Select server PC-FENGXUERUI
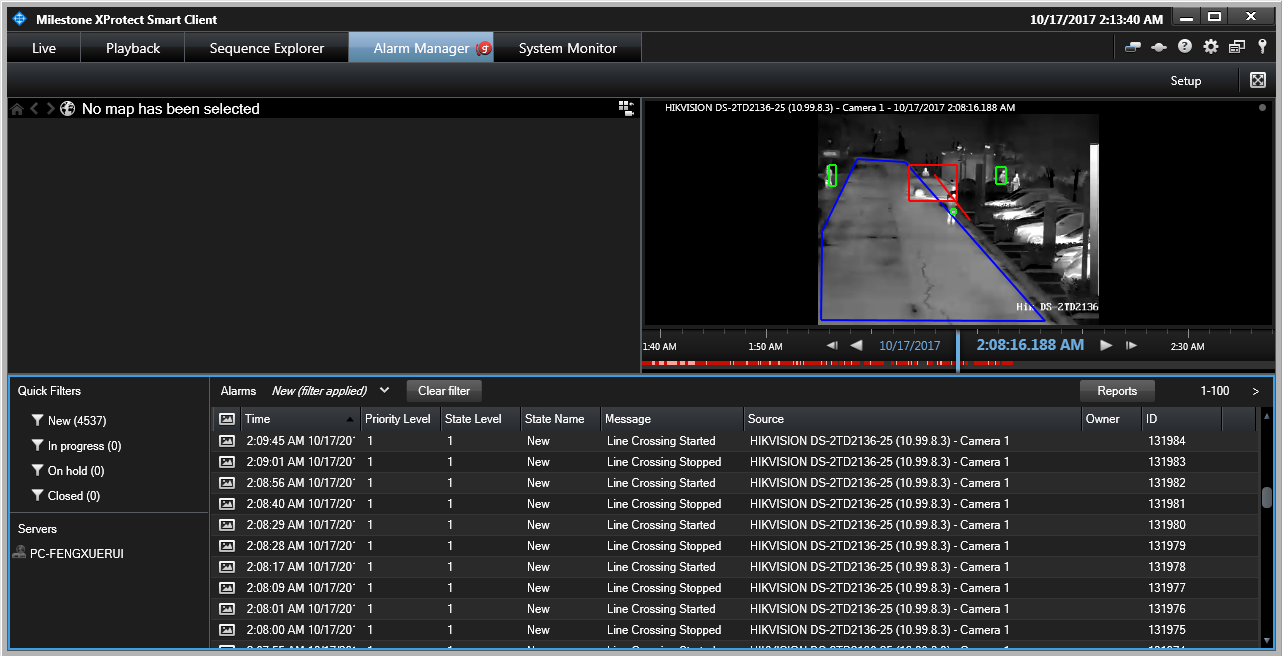The image size is (1282, 656). pos(69,553)
